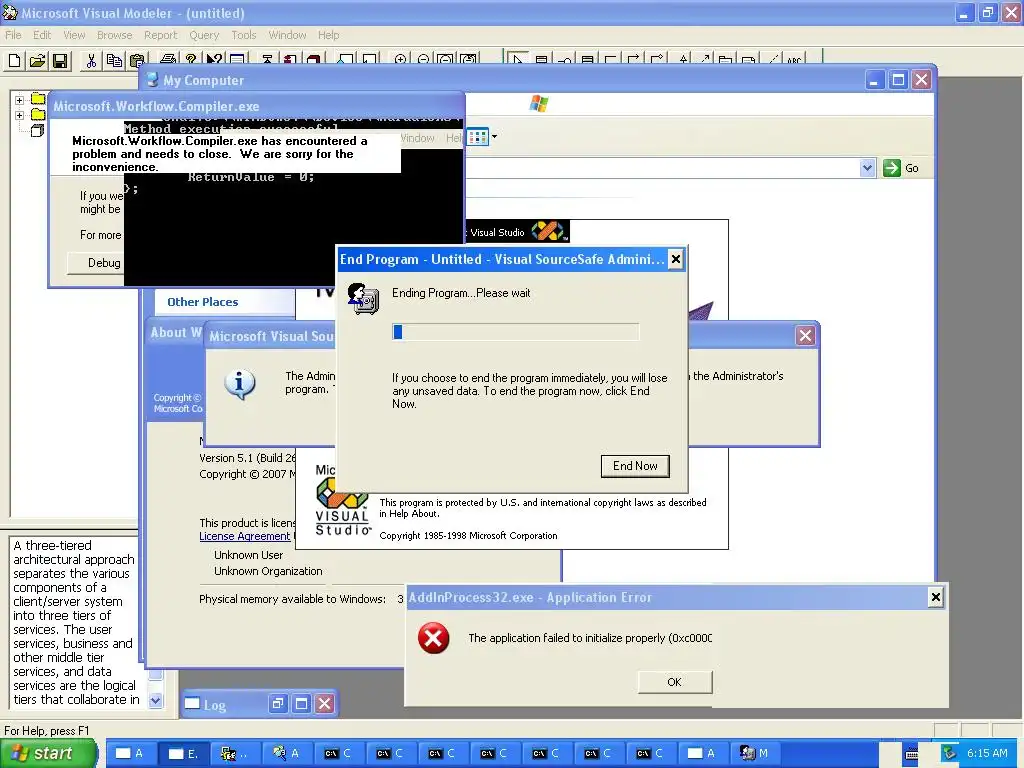This screenshot has height=768, width=1024.
Task: Expand the first tree folder plus sign
Action: coord(20,100)
